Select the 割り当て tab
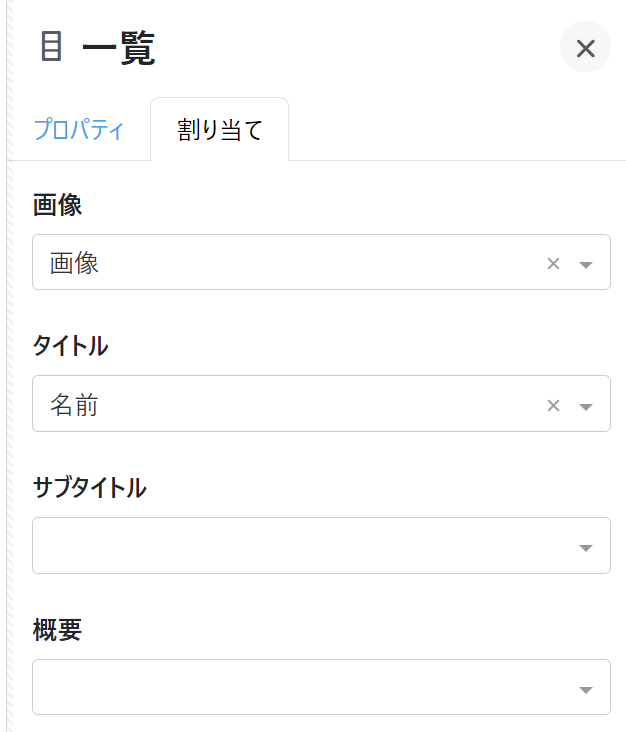The width and height of the screenshot is (626, 732). point(220,130)
